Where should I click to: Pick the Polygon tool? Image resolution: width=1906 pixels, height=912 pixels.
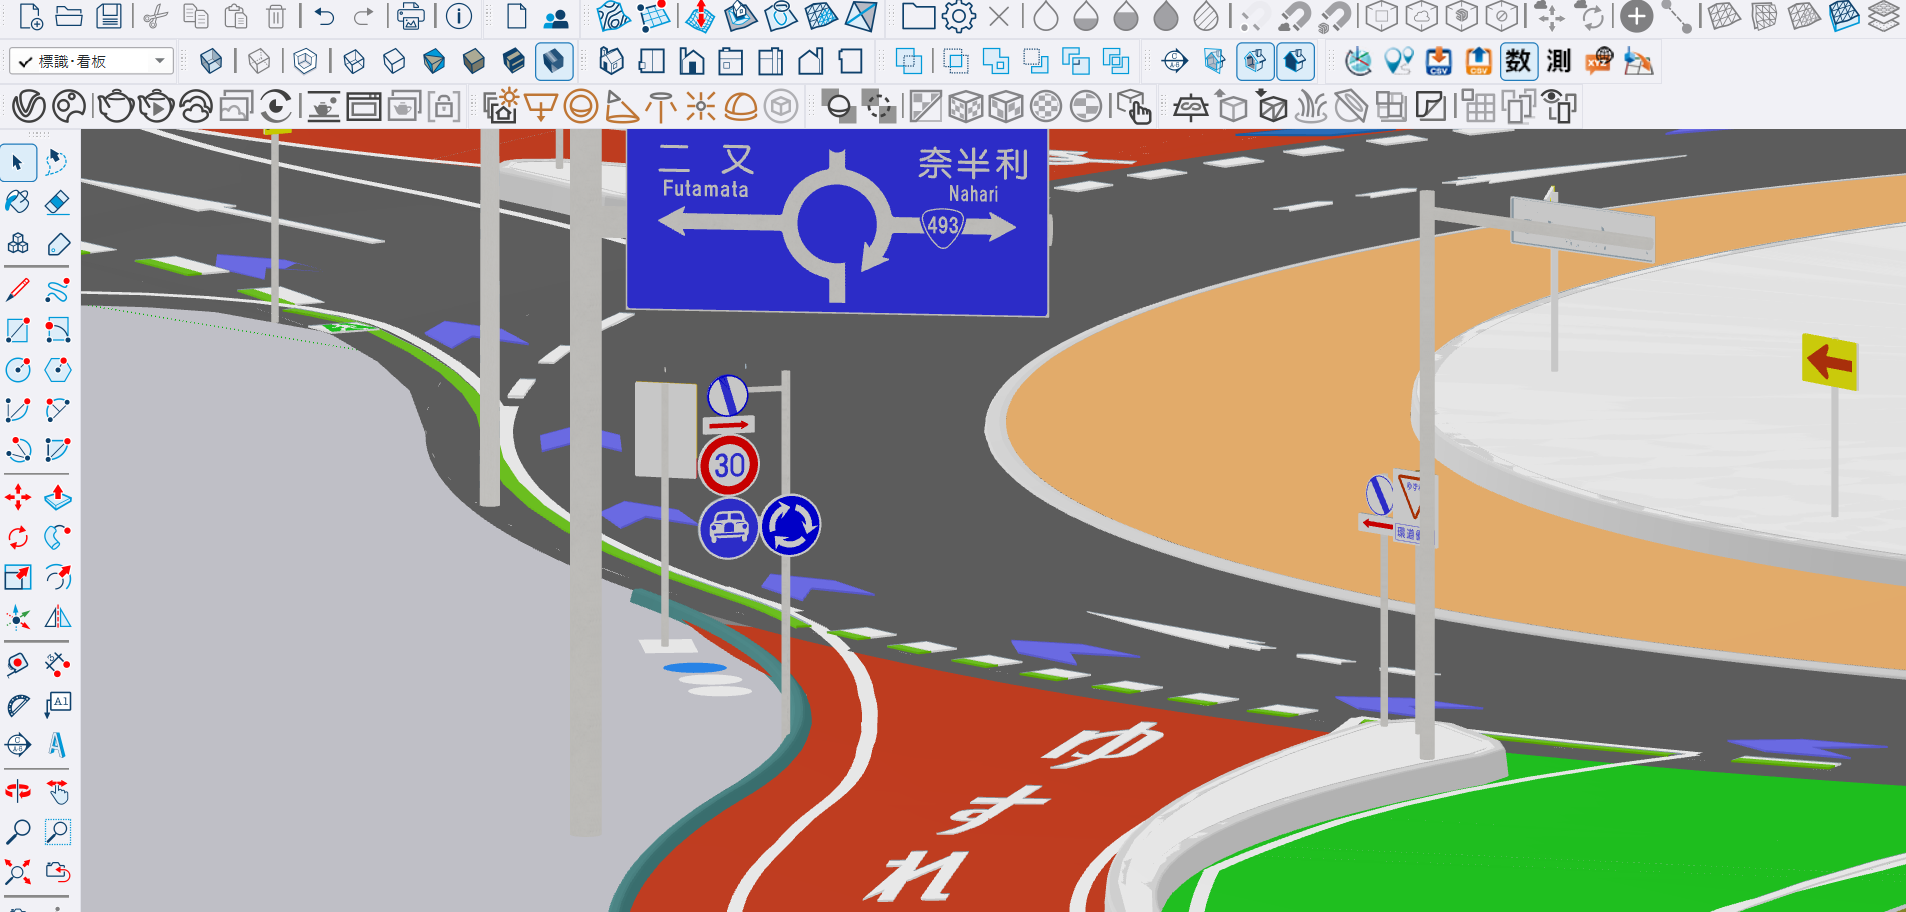pyautogui.click(x=57, y=370)
